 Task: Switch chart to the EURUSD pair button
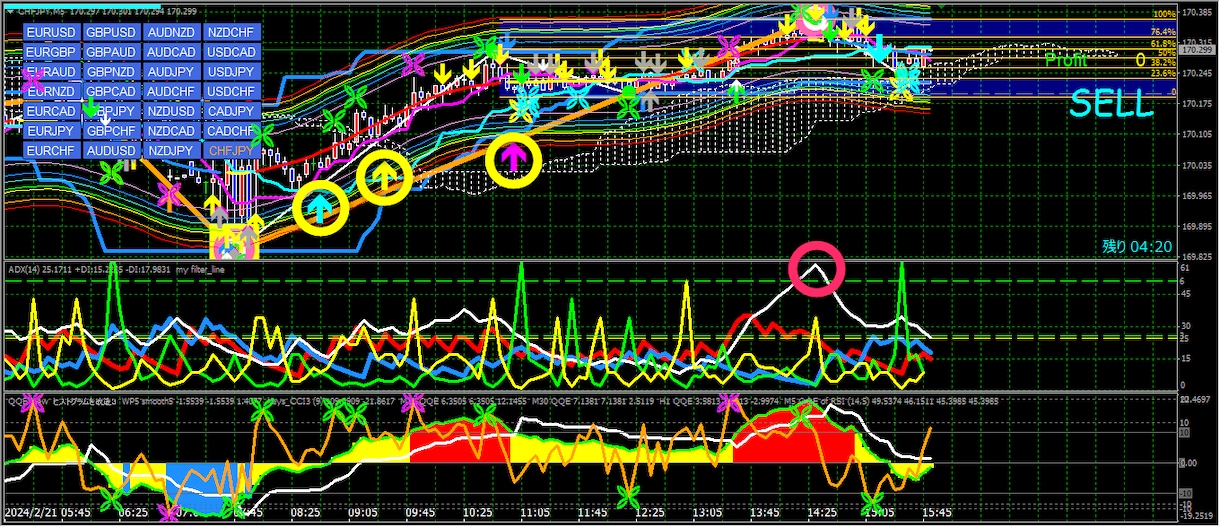51,32
